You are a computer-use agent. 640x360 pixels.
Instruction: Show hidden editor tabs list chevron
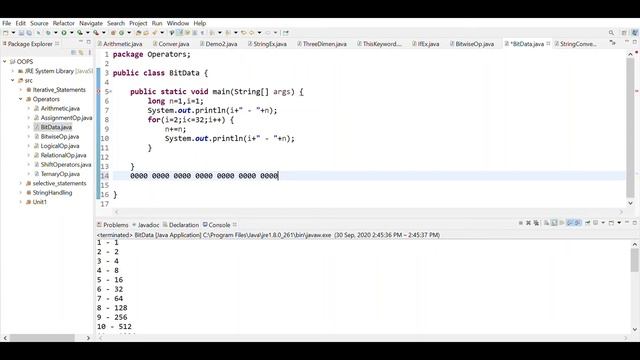pos(612,42)
